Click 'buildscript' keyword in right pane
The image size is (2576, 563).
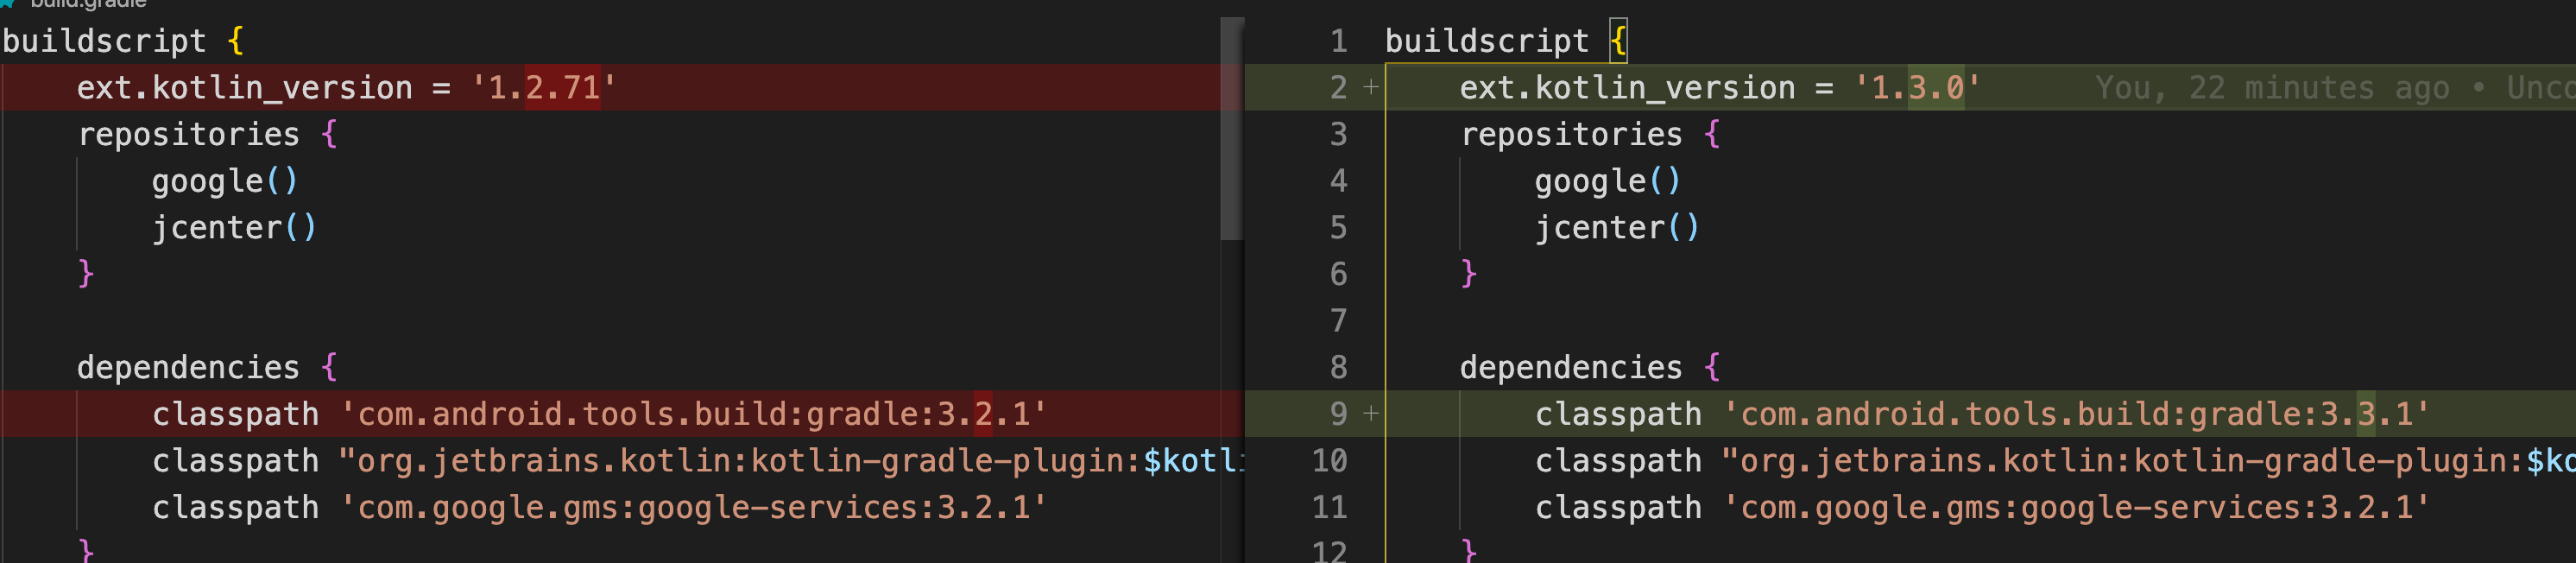coord(1487,41)
